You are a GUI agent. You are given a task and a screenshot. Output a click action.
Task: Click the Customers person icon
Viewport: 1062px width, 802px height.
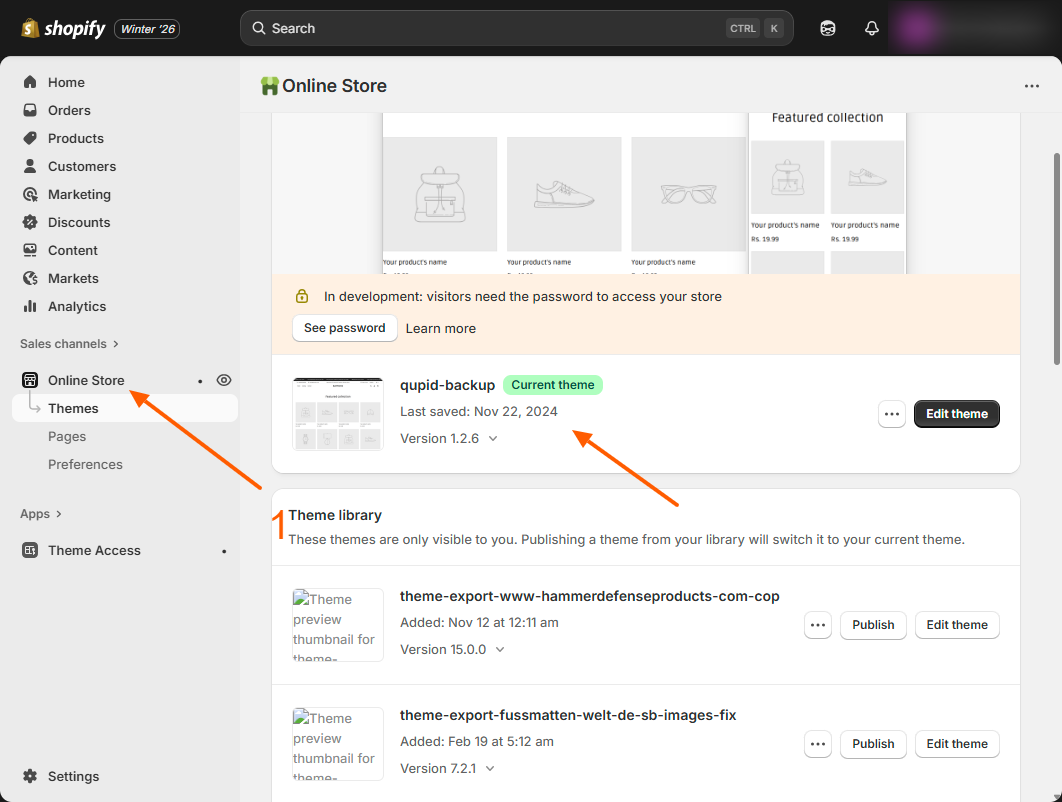coord(30,166)
